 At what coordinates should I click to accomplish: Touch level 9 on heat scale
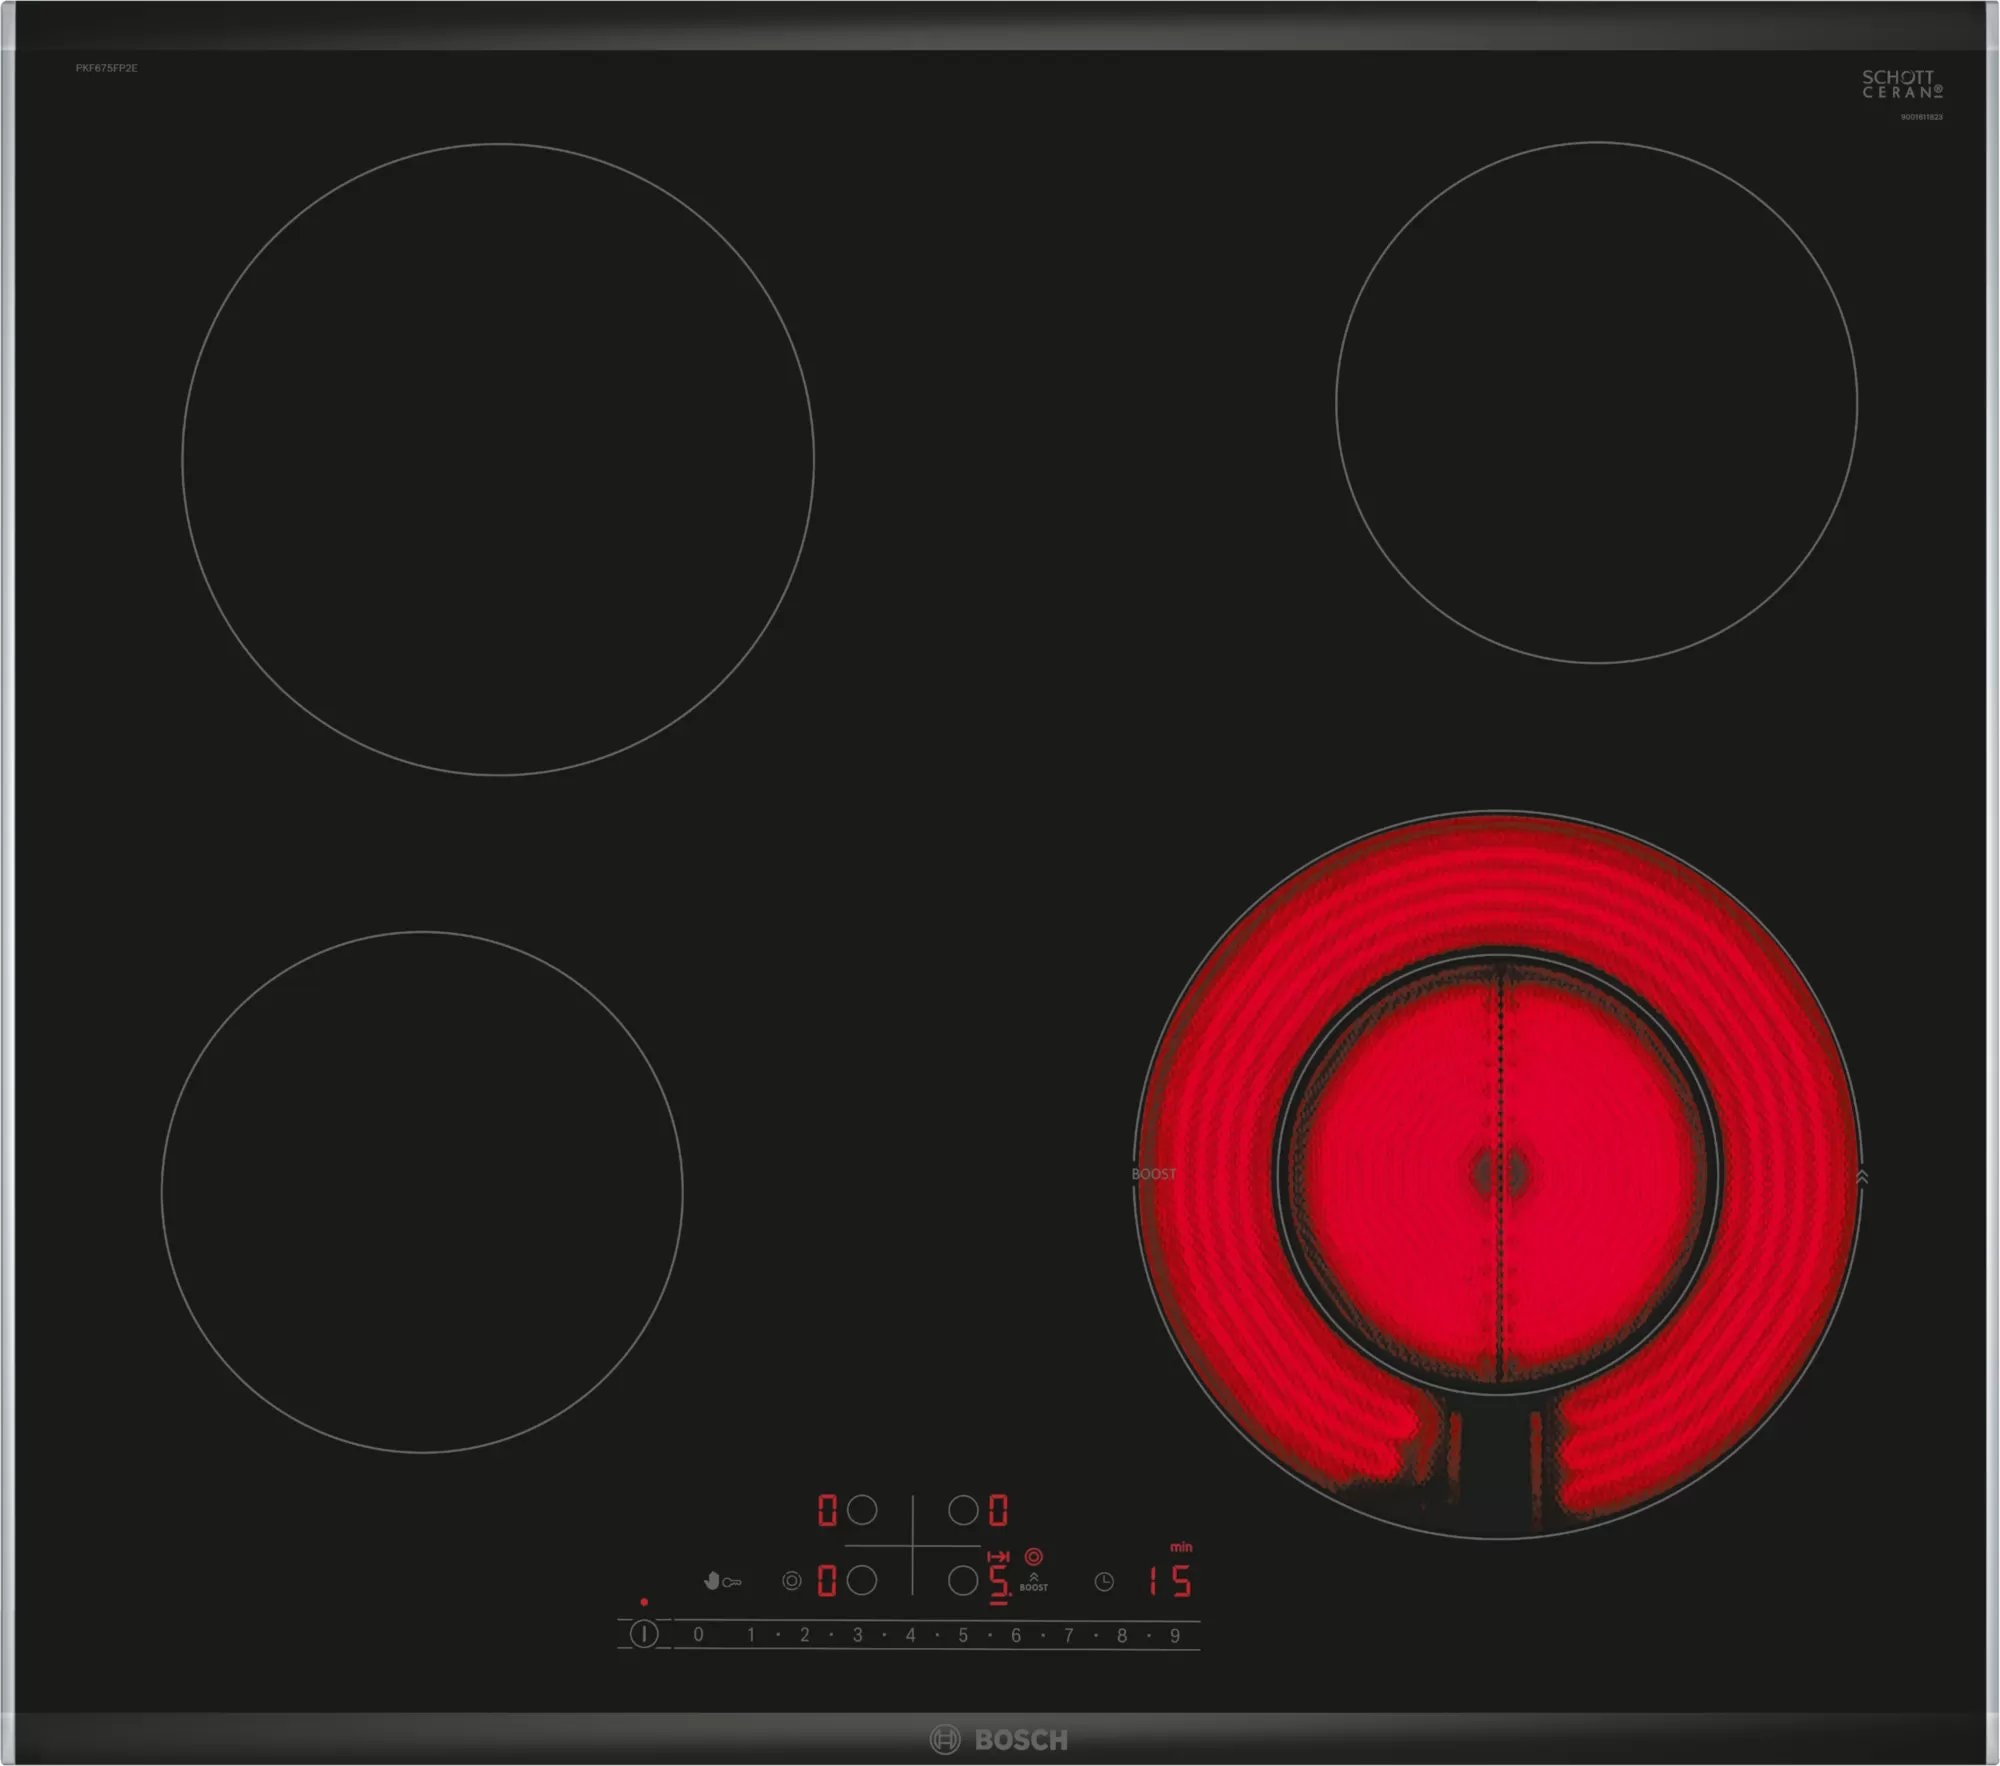(x=1175, y=1635)
